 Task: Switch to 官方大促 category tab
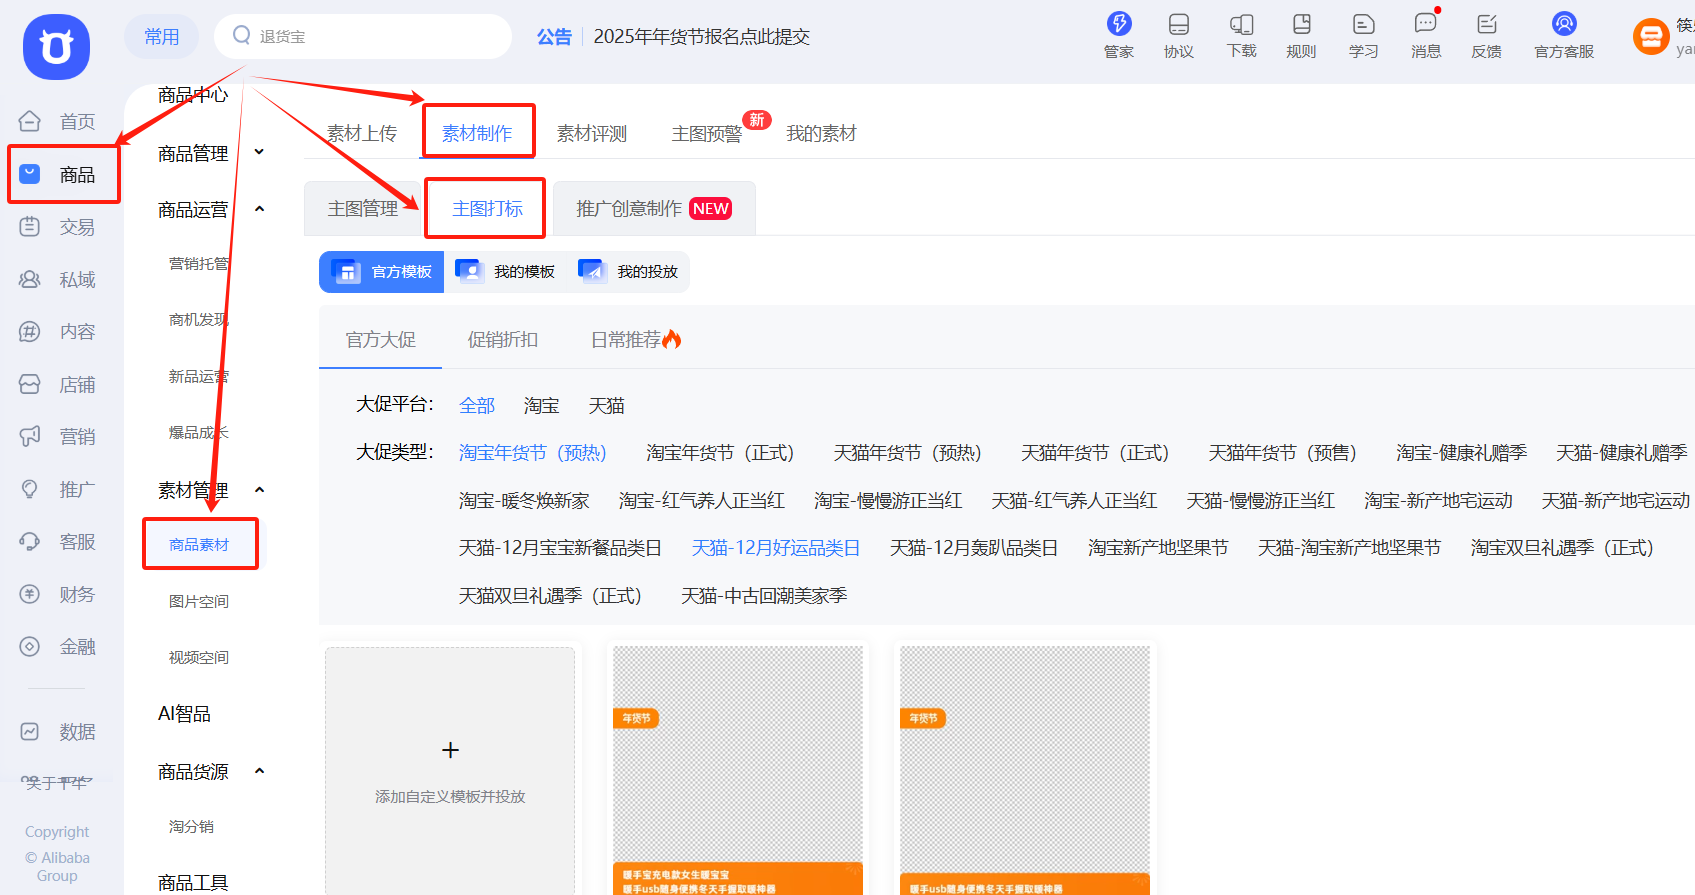click(x=381, y=340)
